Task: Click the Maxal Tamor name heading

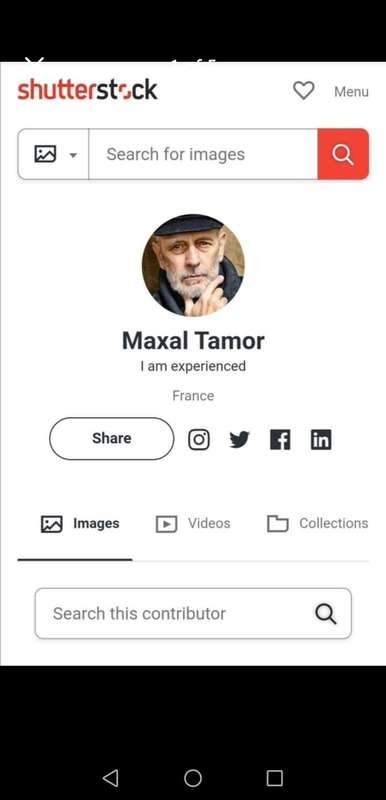Action: click(x=193, y=340)
